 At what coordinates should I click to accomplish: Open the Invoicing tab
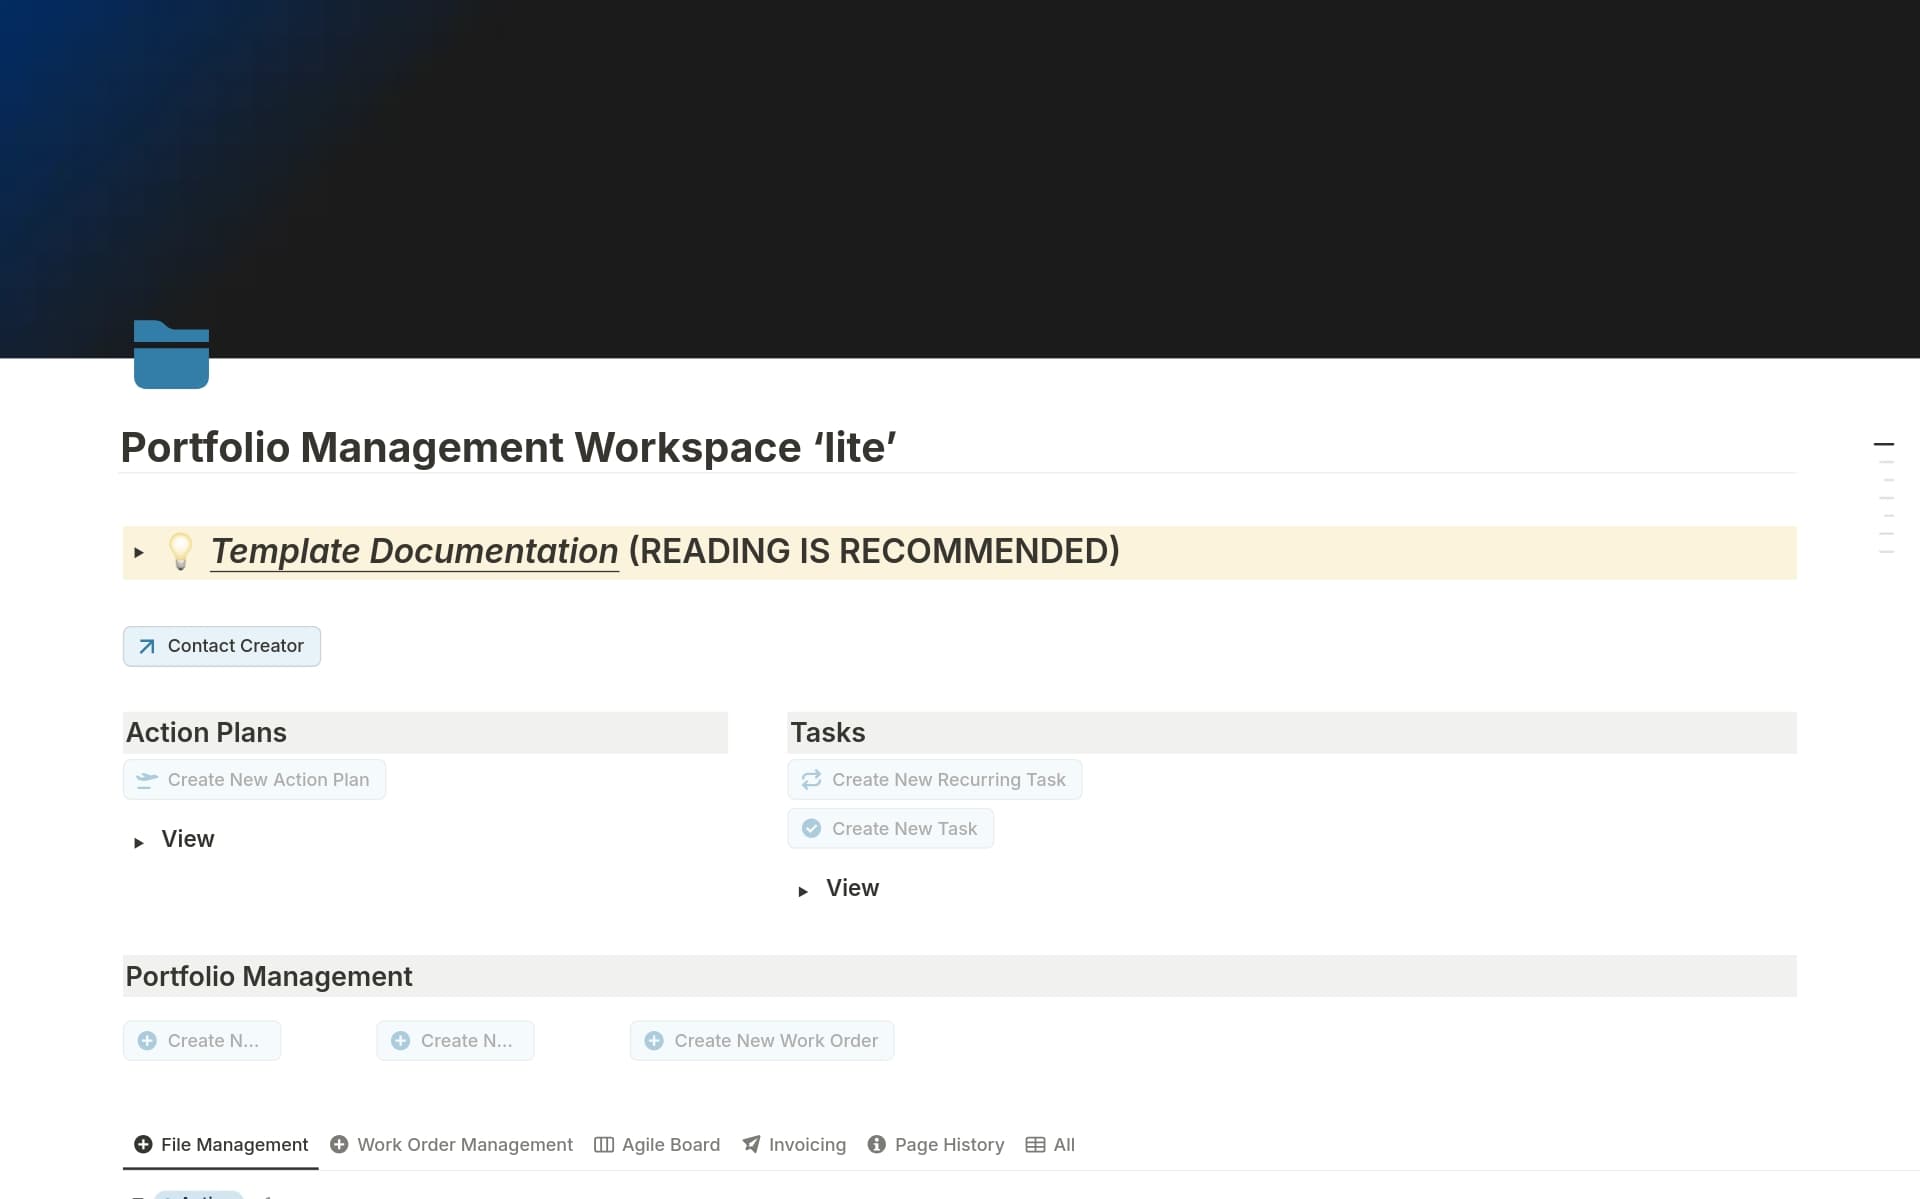(x=806, y=1144)
